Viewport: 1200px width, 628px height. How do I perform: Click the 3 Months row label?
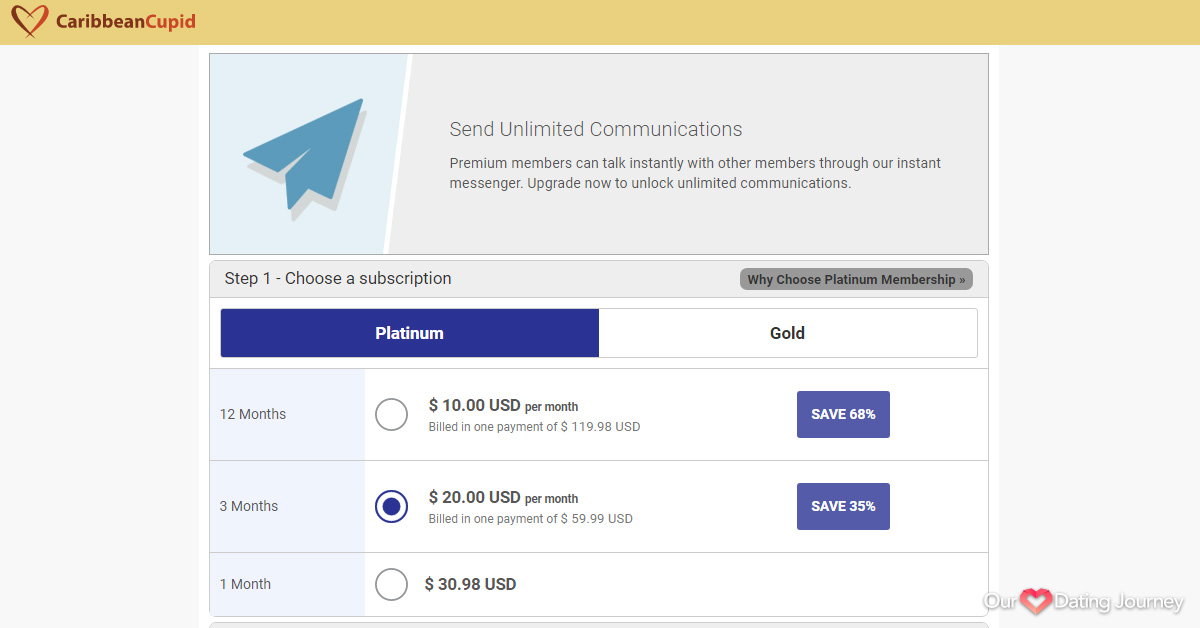(x=249, y=506)
